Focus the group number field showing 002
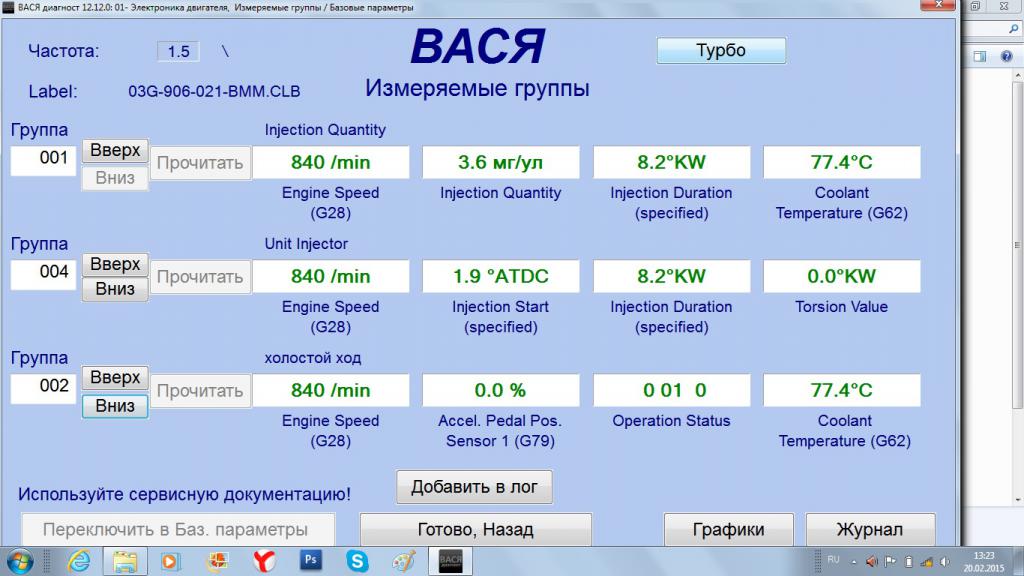The image size is (1024, 576). click(x=43, y=387)
